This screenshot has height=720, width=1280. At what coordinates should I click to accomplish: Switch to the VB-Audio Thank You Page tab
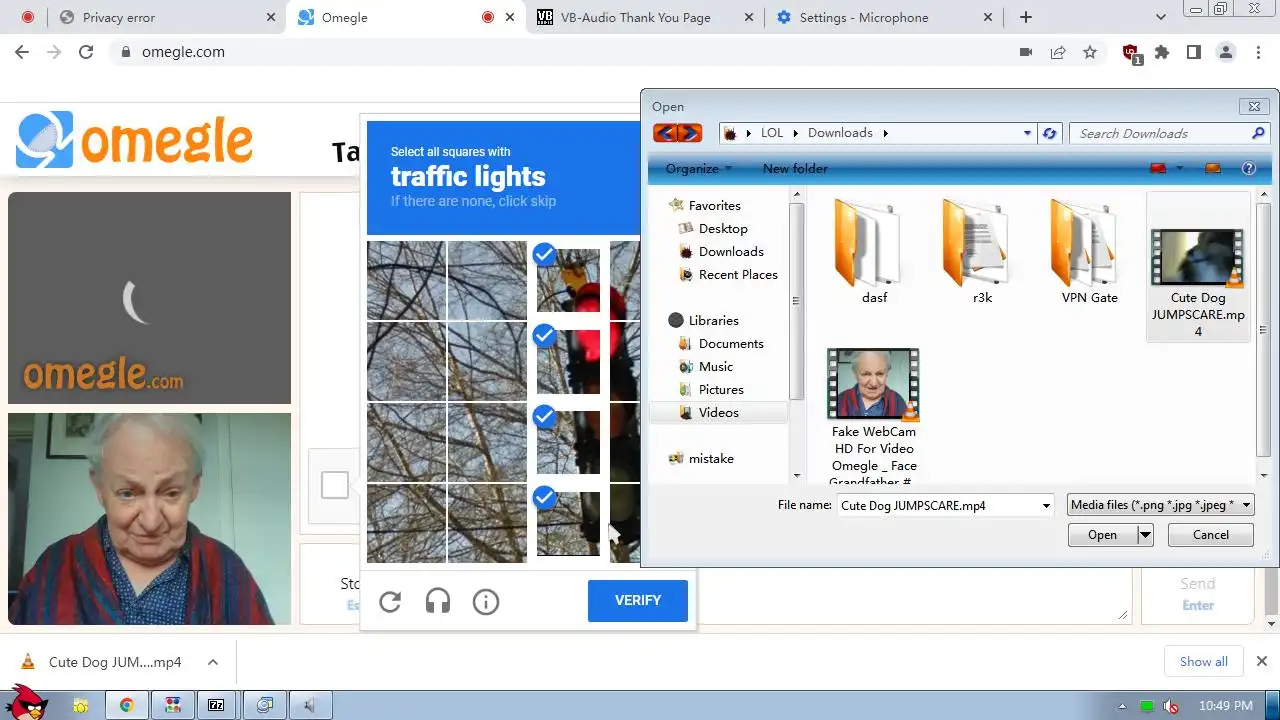[x=643, y=17]
